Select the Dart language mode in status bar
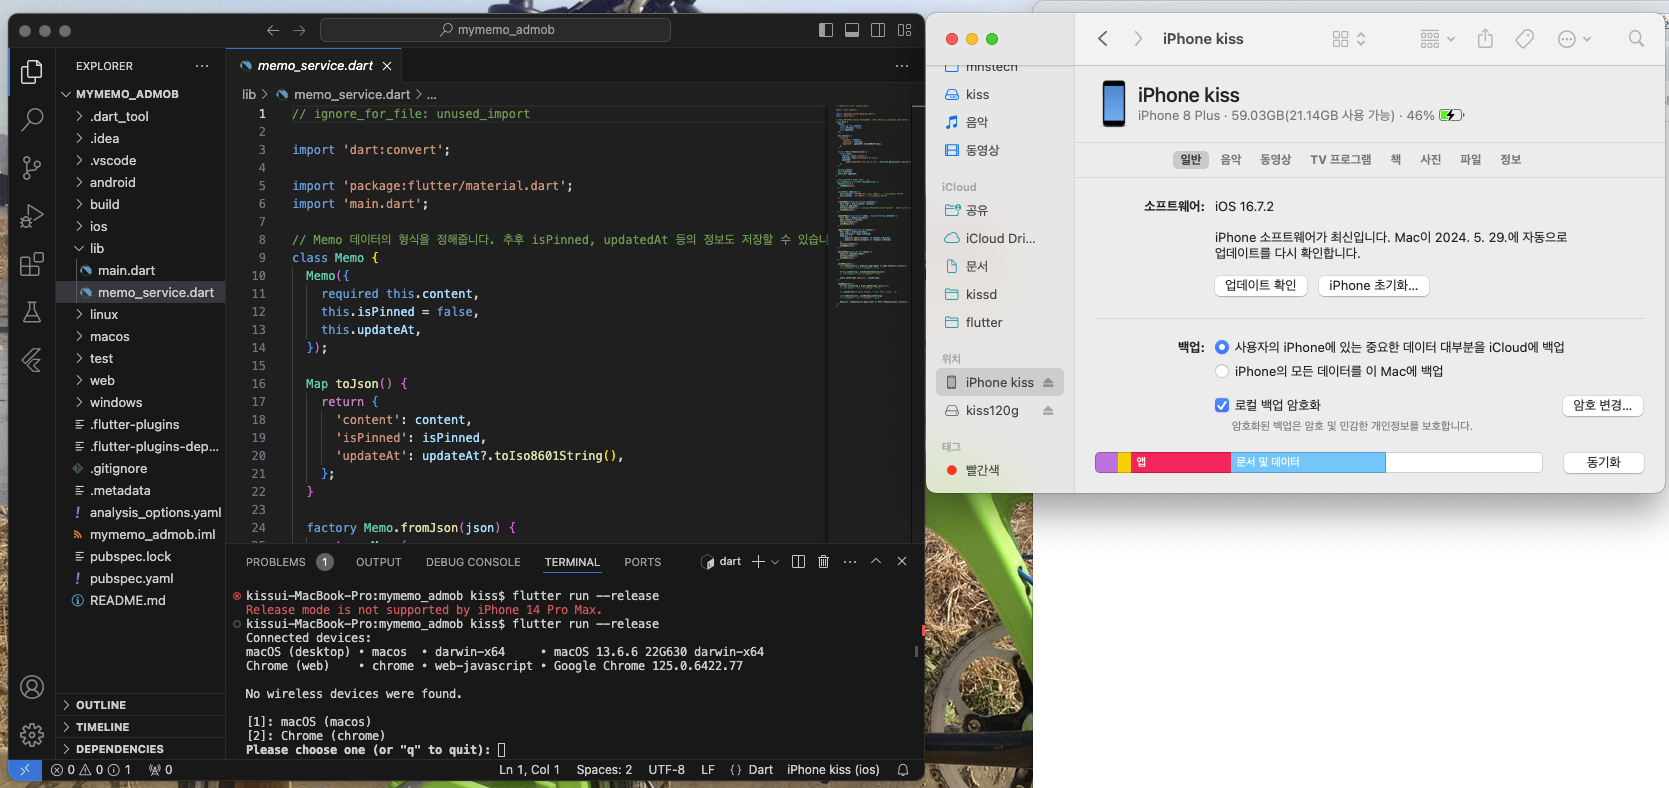This screenshot has height=788, width=1669. point(761,770)
